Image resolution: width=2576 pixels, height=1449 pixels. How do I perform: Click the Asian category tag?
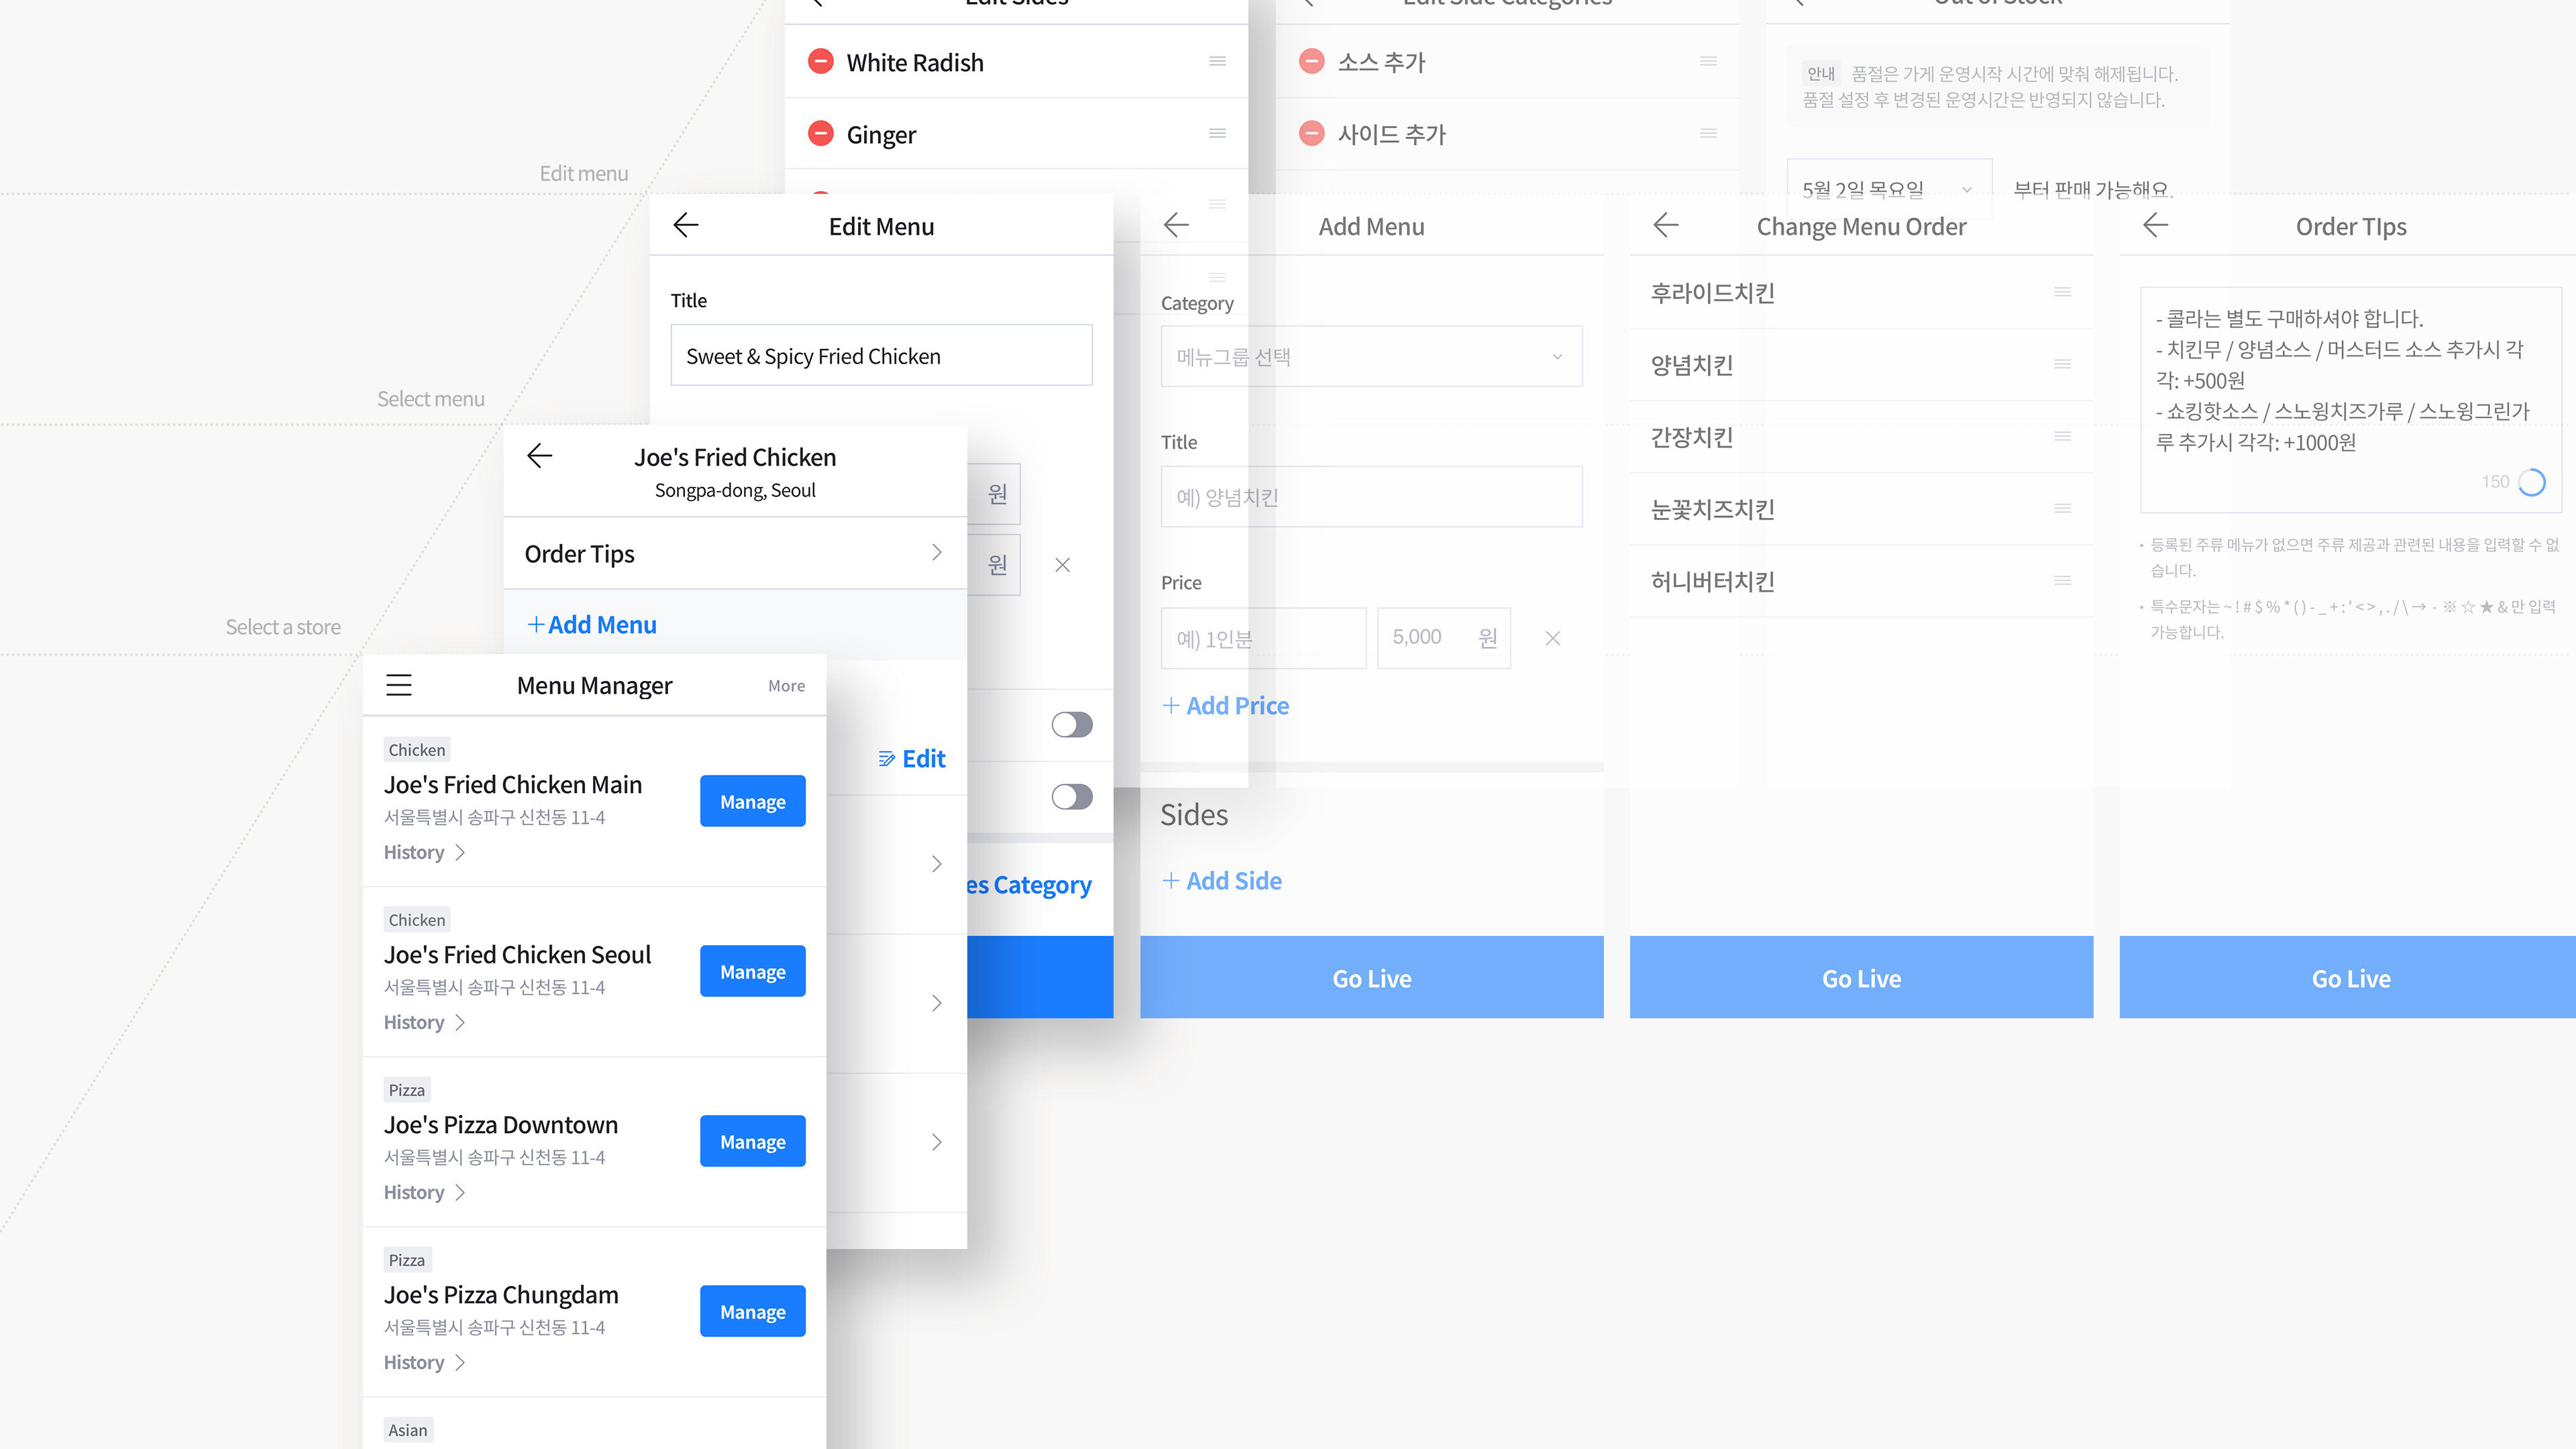pyautogui.click(x=408, y=1430)
